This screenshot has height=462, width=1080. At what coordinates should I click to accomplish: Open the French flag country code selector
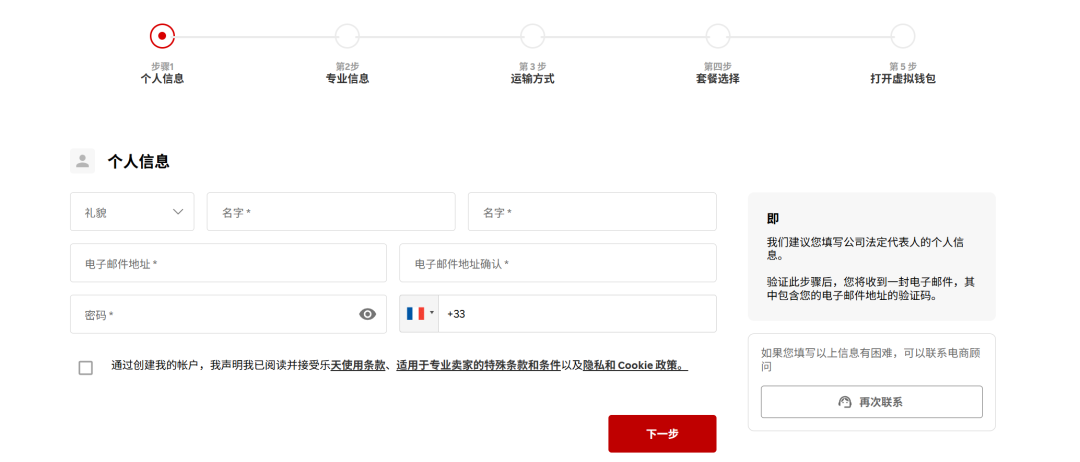(x=419, y=314)
